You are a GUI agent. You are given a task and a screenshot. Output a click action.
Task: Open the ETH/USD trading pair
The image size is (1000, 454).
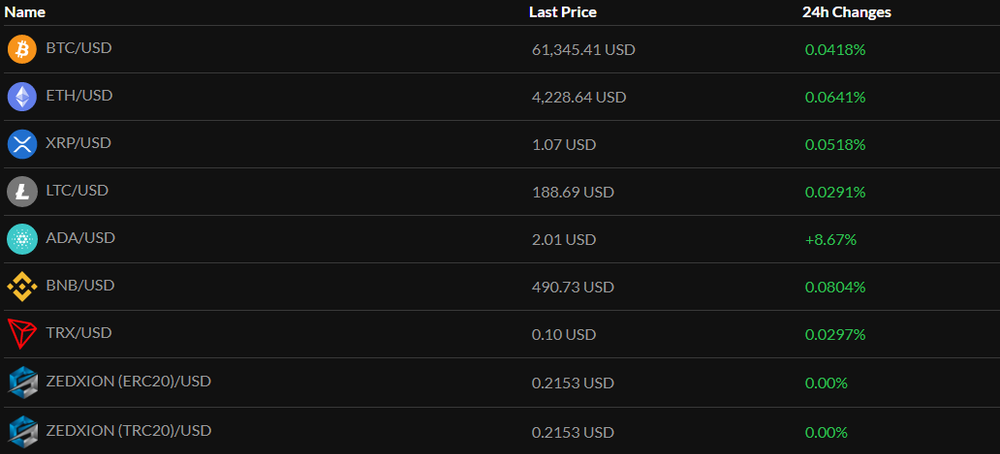pyautogui.click(x=79, y=96)
